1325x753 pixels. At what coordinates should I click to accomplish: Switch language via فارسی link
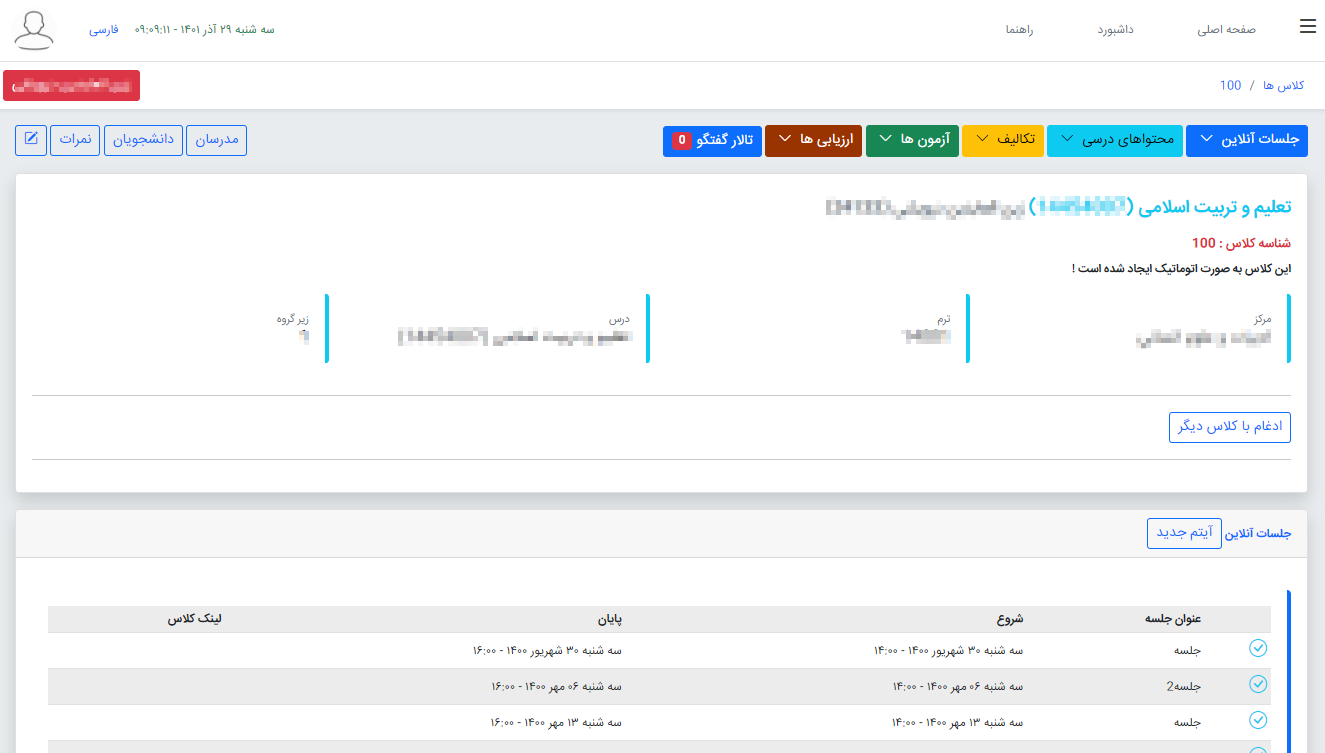pyautogui.click(x=104, y=30)
